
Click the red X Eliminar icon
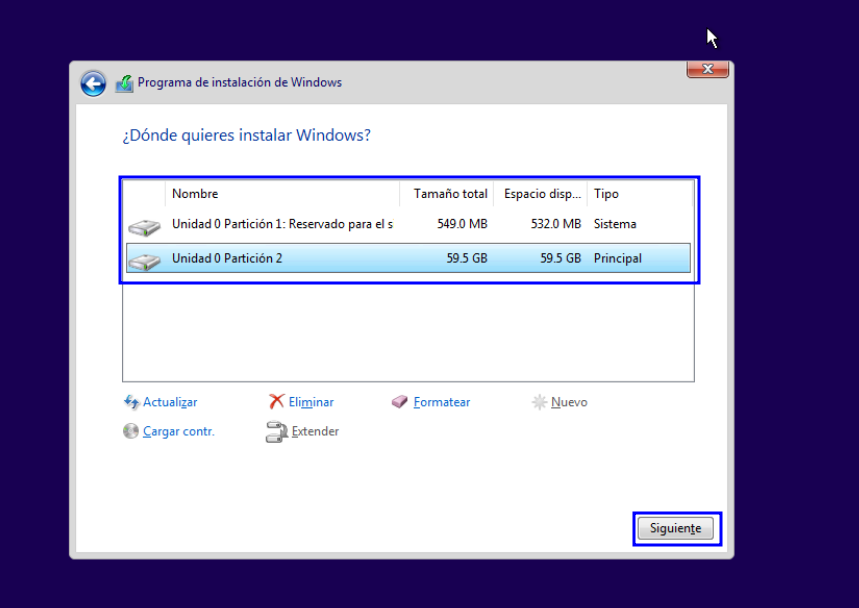click(x=276, y=401)
